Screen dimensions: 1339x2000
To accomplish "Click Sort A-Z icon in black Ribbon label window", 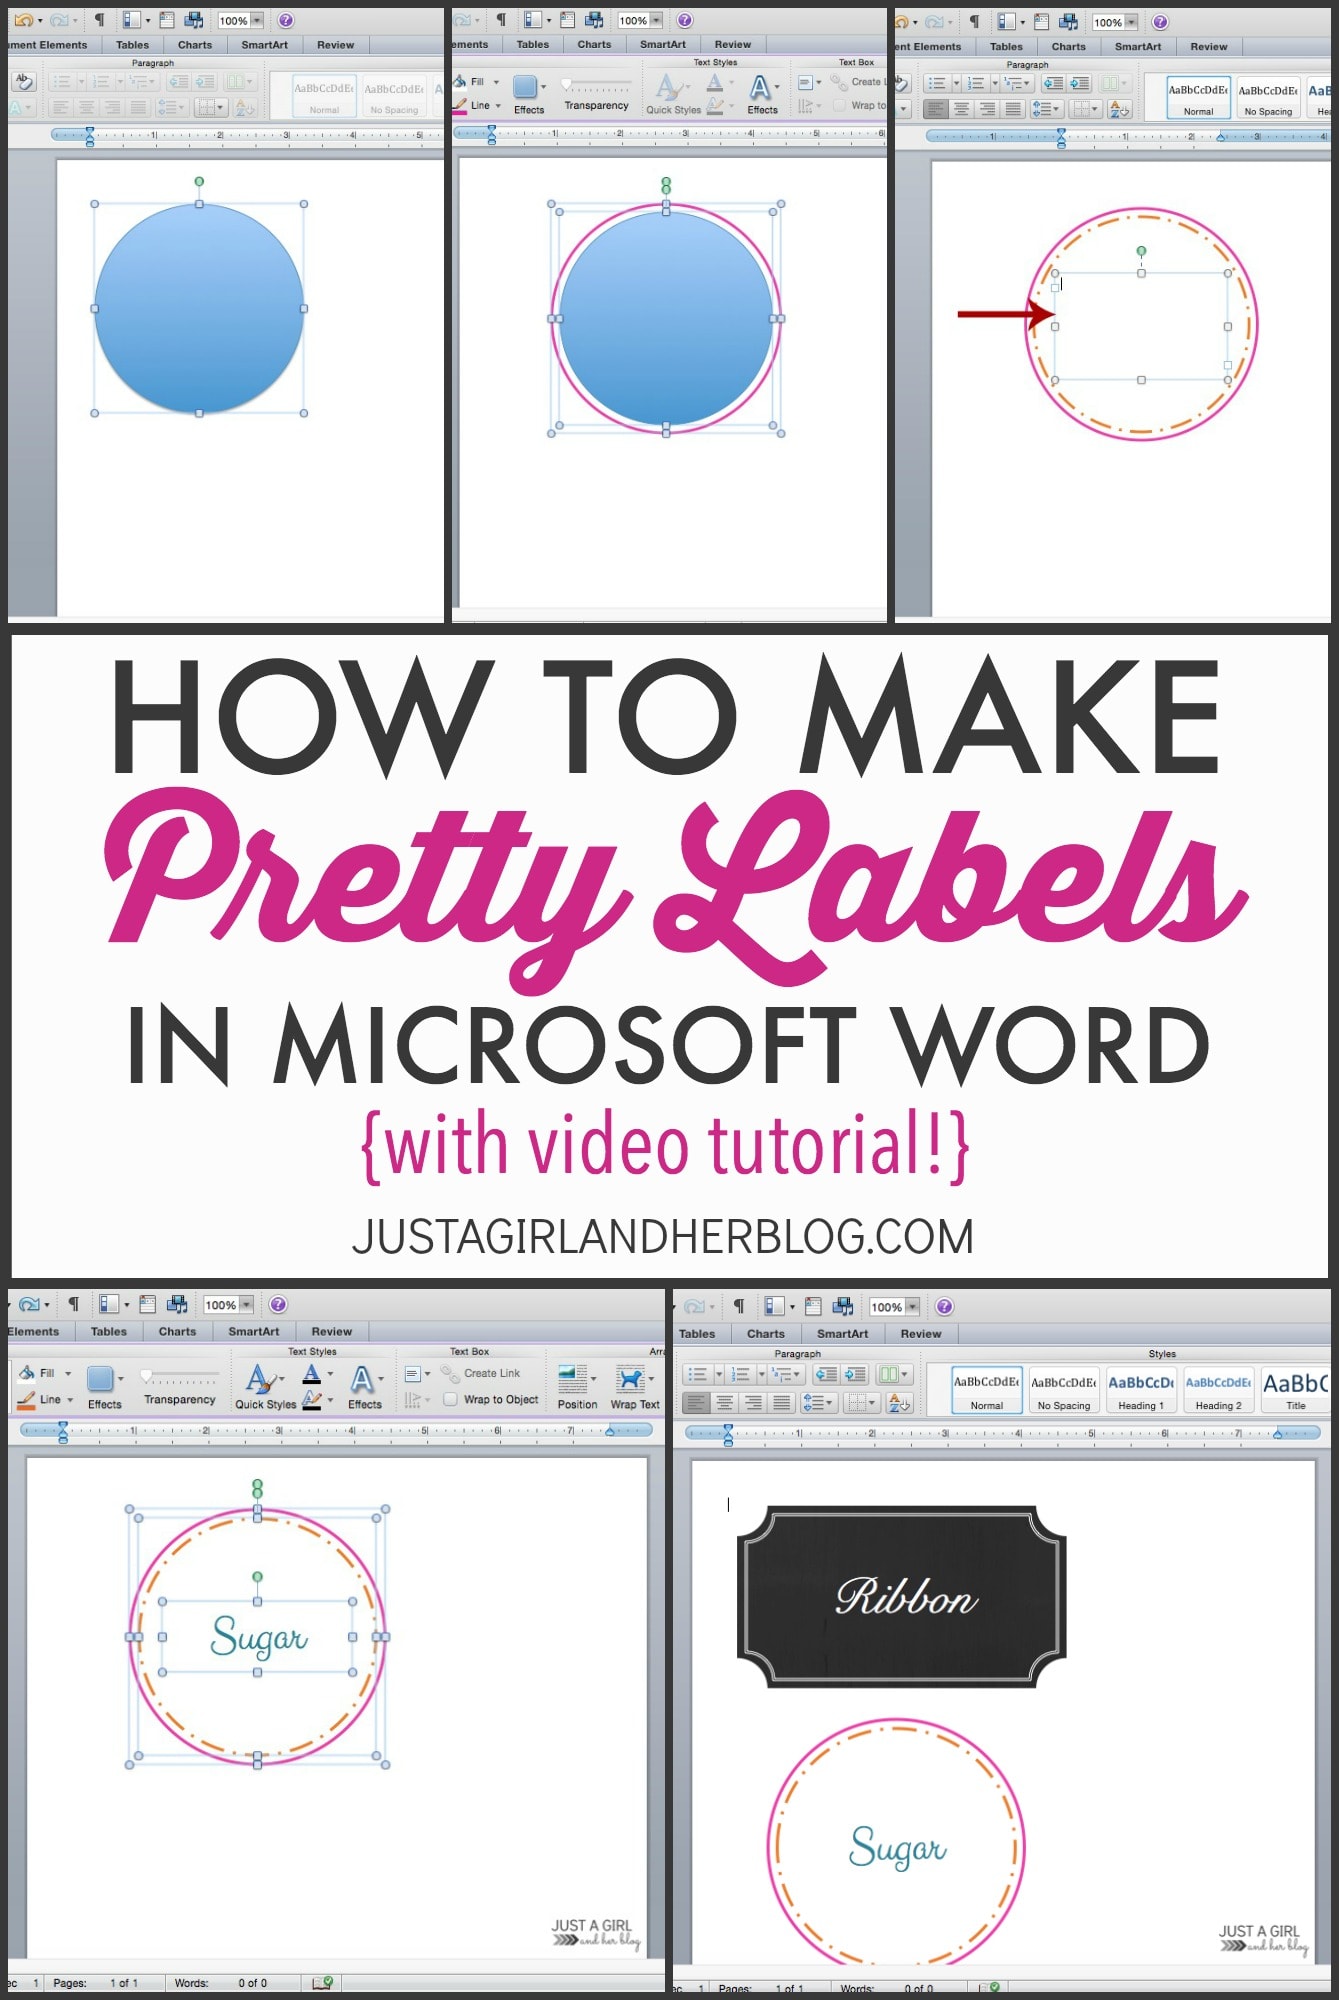I will tap(898, 1403).
